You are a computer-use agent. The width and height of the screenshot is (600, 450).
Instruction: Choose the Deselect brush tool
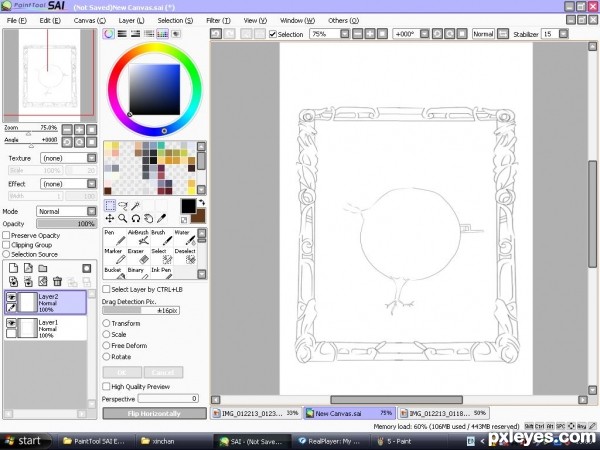point(185,256)
